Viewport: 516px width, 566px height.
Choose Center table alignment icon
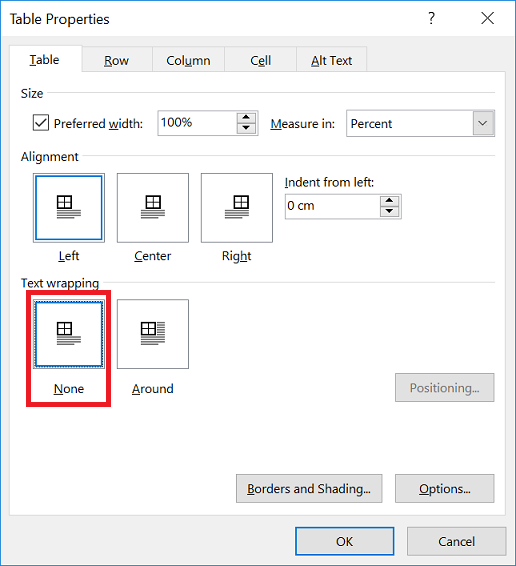coord(153,208)
